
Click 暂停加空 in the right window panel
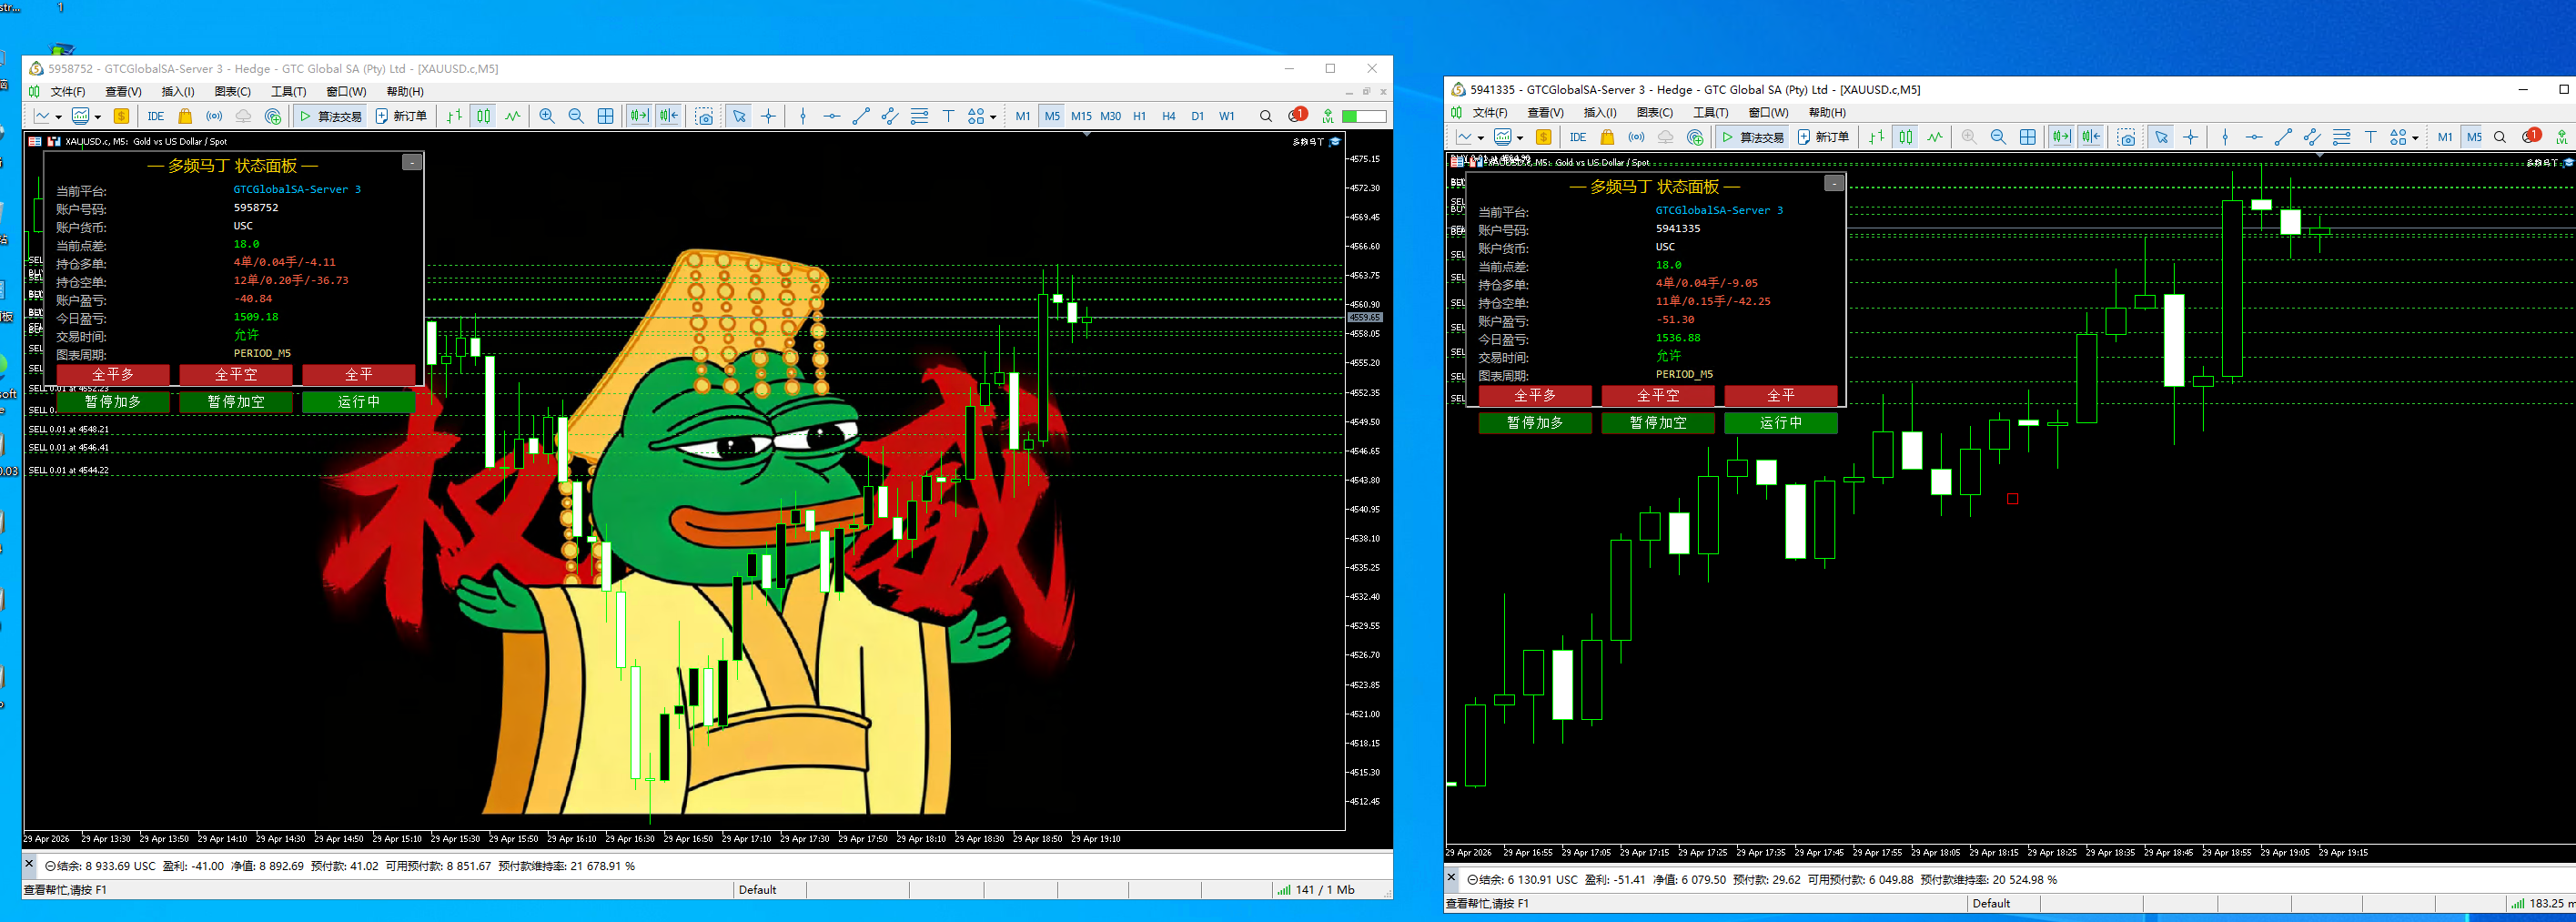coord(1658,423)
